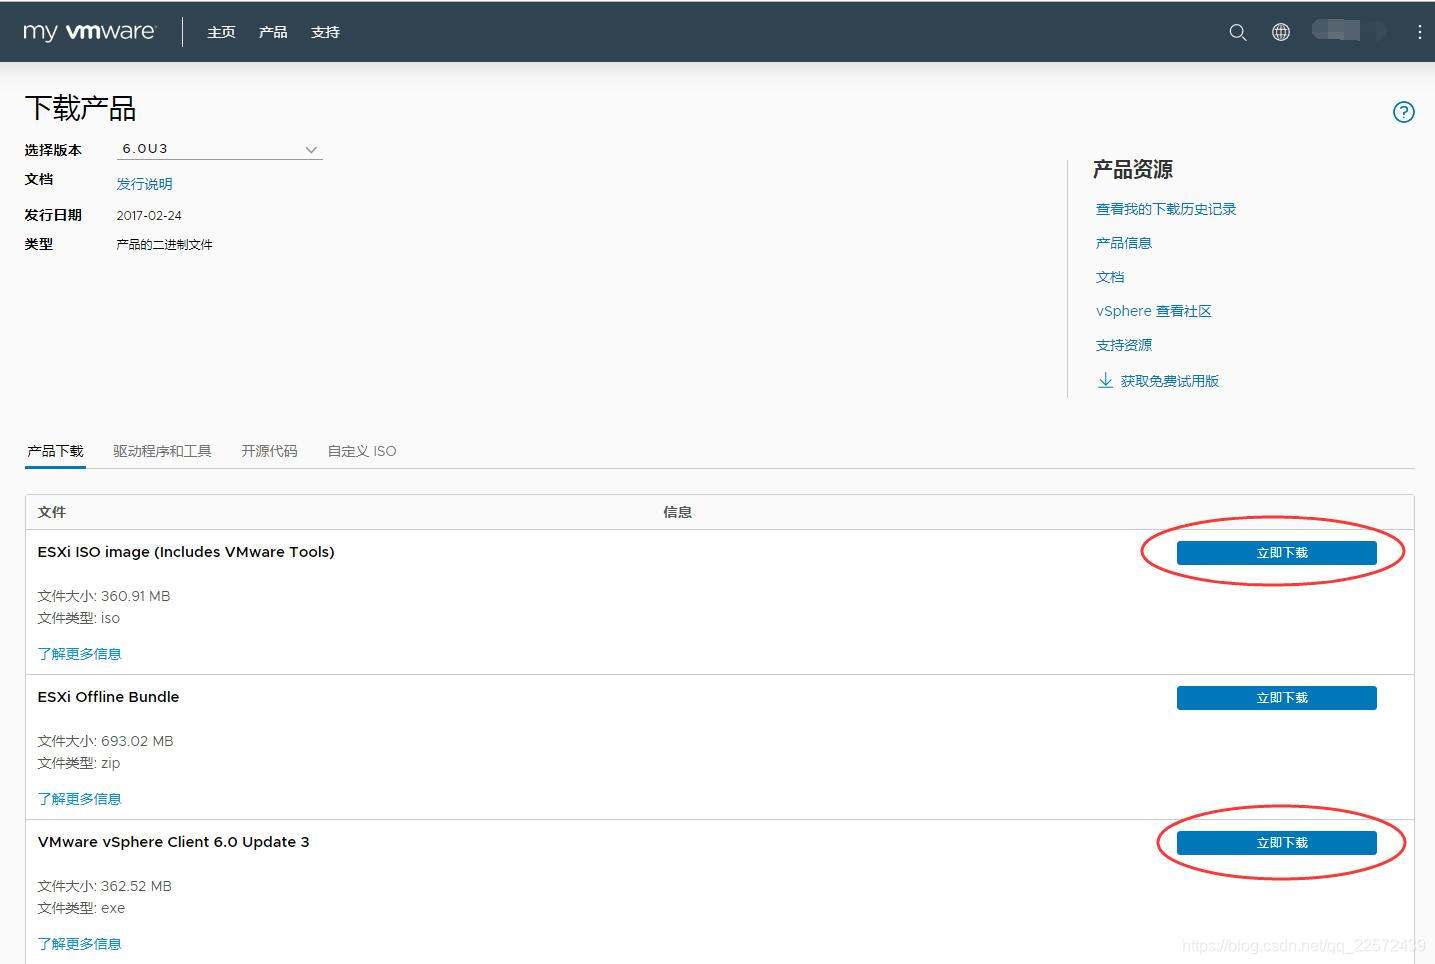Select the 产品下载 tab
The width and height of the screenshot is (1435, 964).
55,451
